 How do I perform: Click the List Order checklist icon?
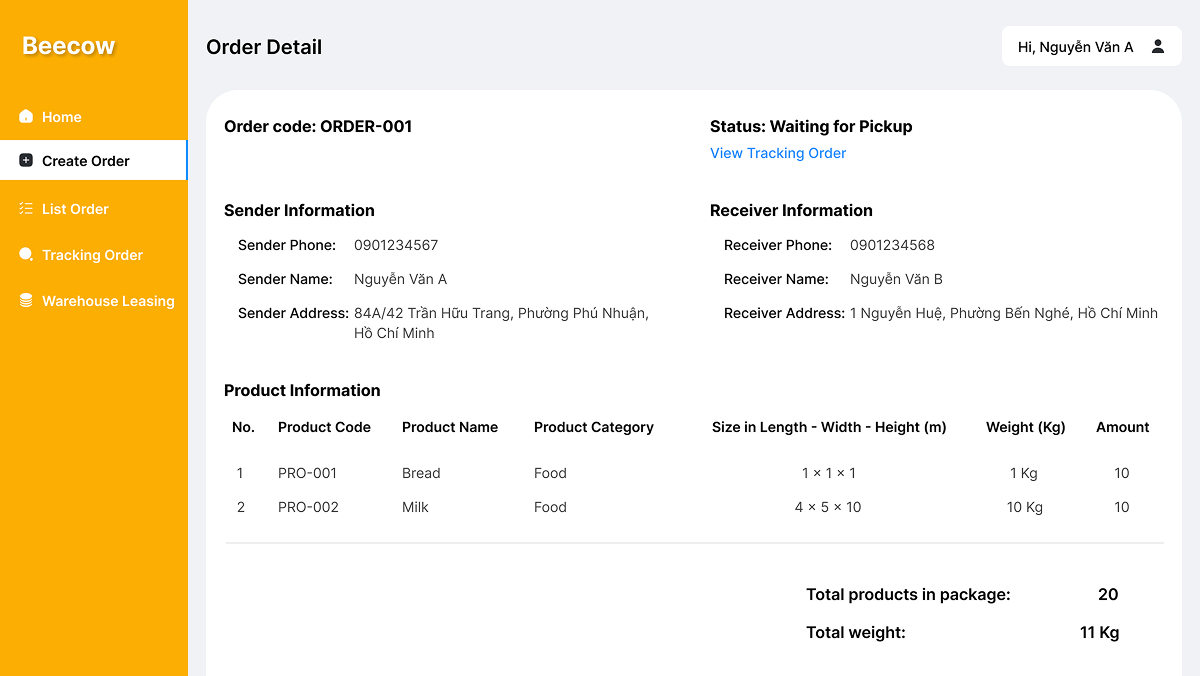[26, 209]
